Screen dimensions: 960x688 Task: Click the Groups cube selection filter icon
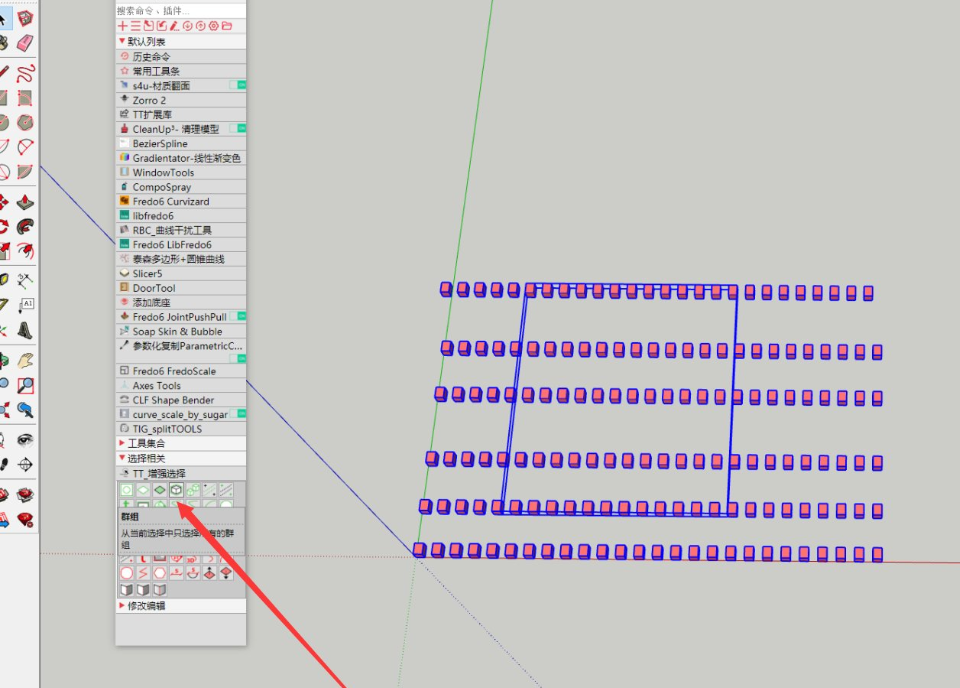pyautogui.click(x=176, y=490)
